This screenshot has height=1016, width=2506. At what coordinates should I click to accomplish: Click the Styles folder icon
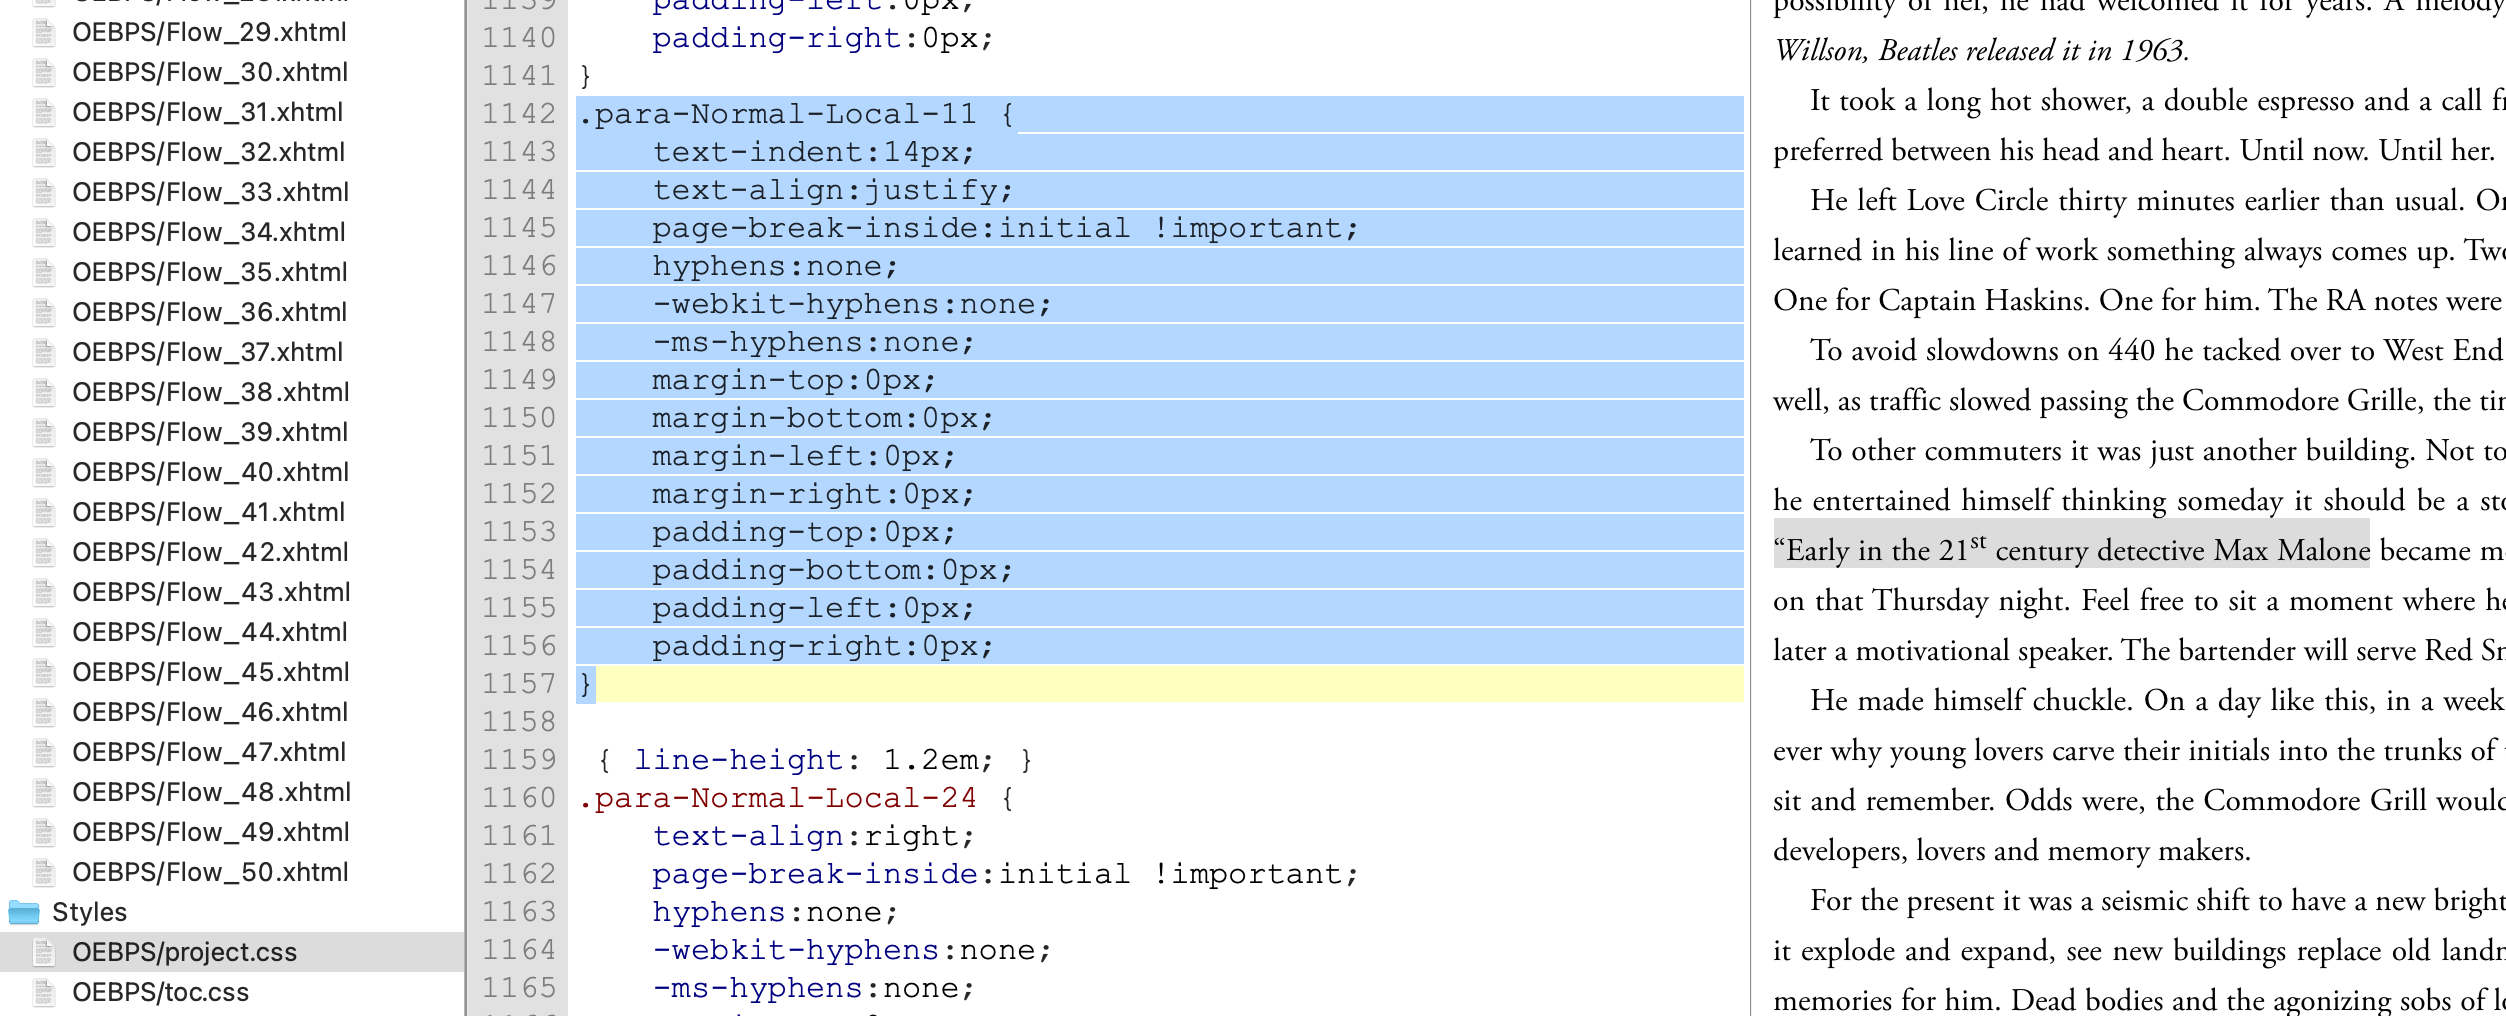pos(23,912)
